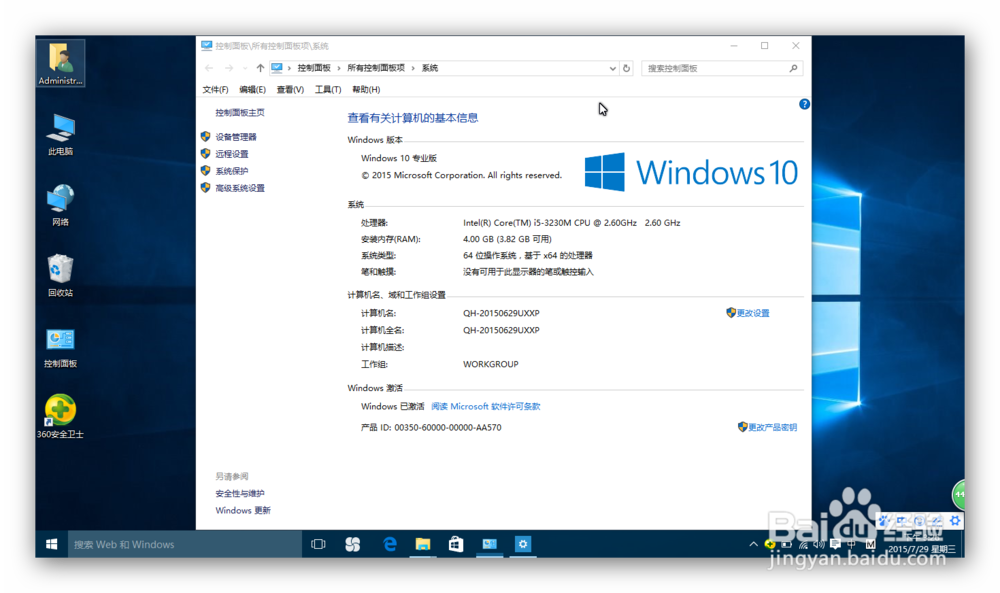Open the taskbar date and clock

pos(922,544)
